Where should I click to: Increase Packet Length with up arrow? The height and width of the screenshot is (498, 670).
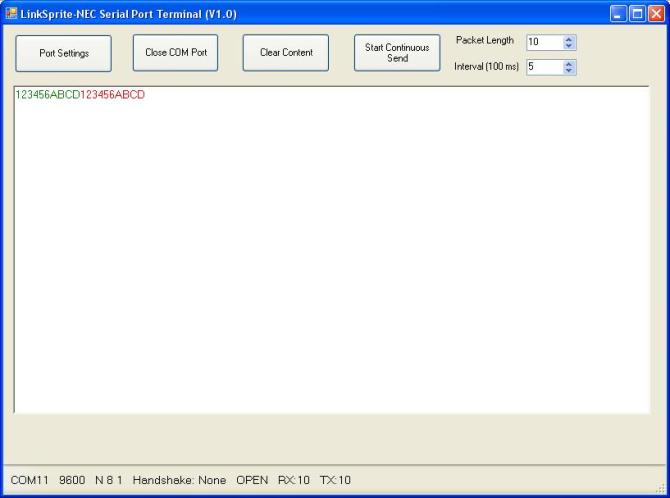569,39
